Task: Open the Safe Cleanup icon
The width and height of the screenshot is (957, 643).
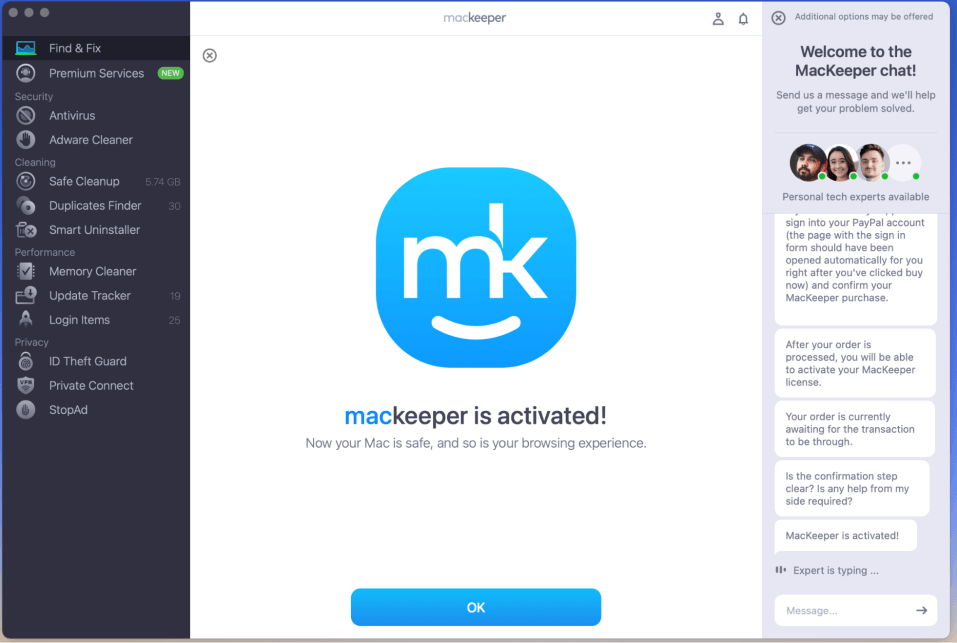Action: tap(26, 181)
